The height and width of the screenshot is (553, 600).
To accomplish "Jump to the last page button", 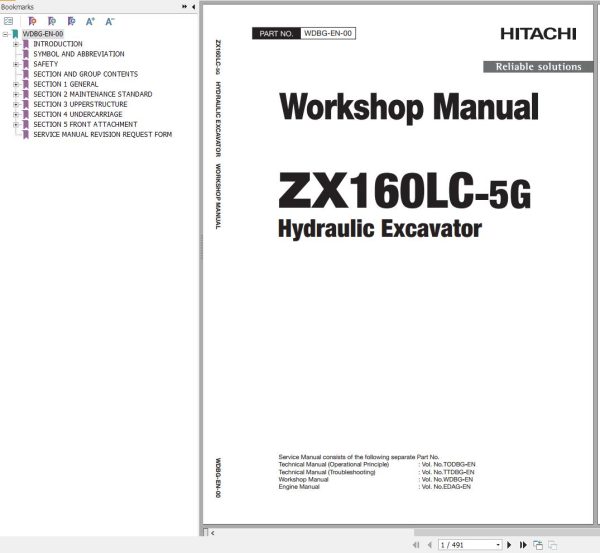I will point(523,545).
